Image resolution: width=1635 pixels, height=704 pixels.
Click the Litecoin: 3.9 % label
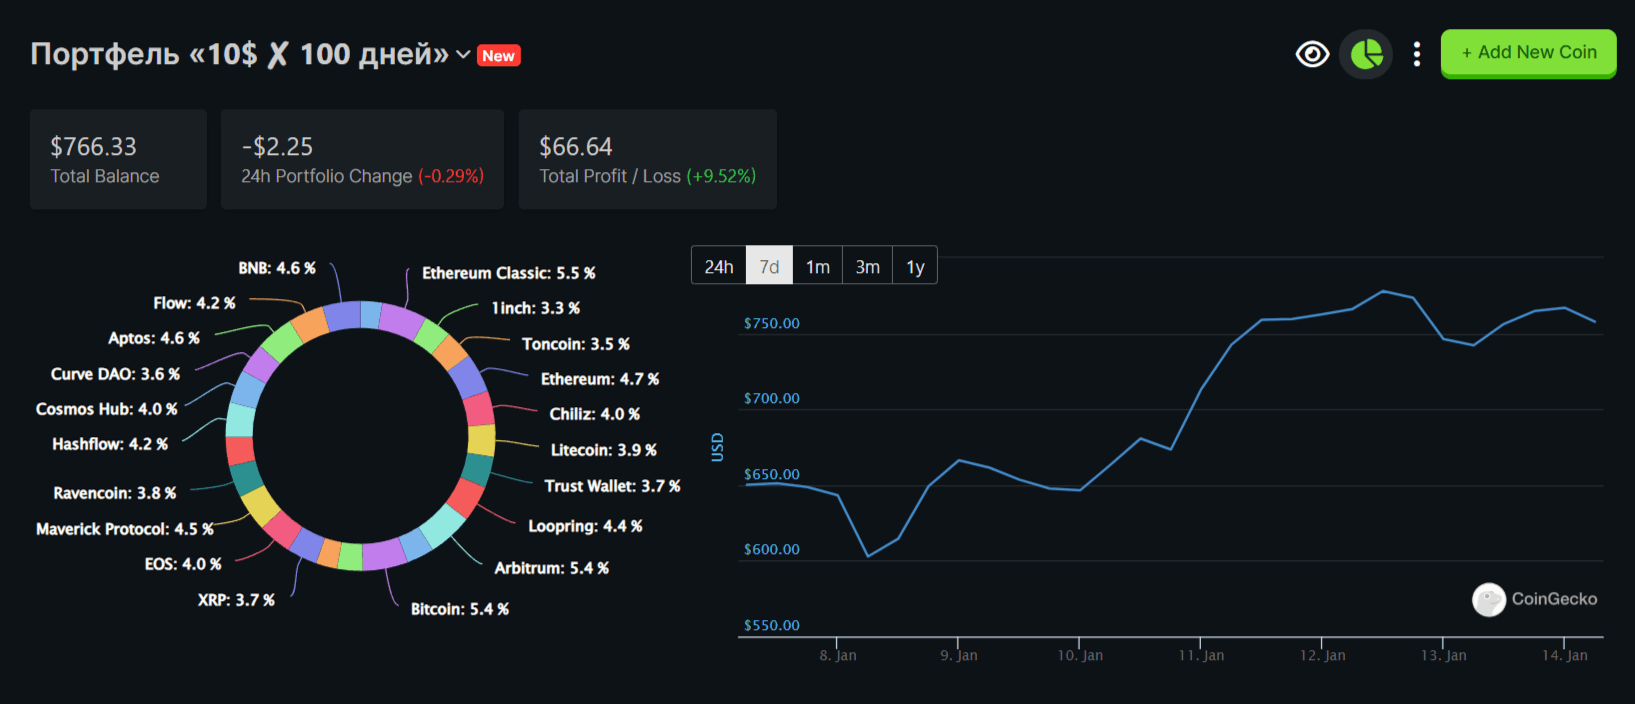604,450
